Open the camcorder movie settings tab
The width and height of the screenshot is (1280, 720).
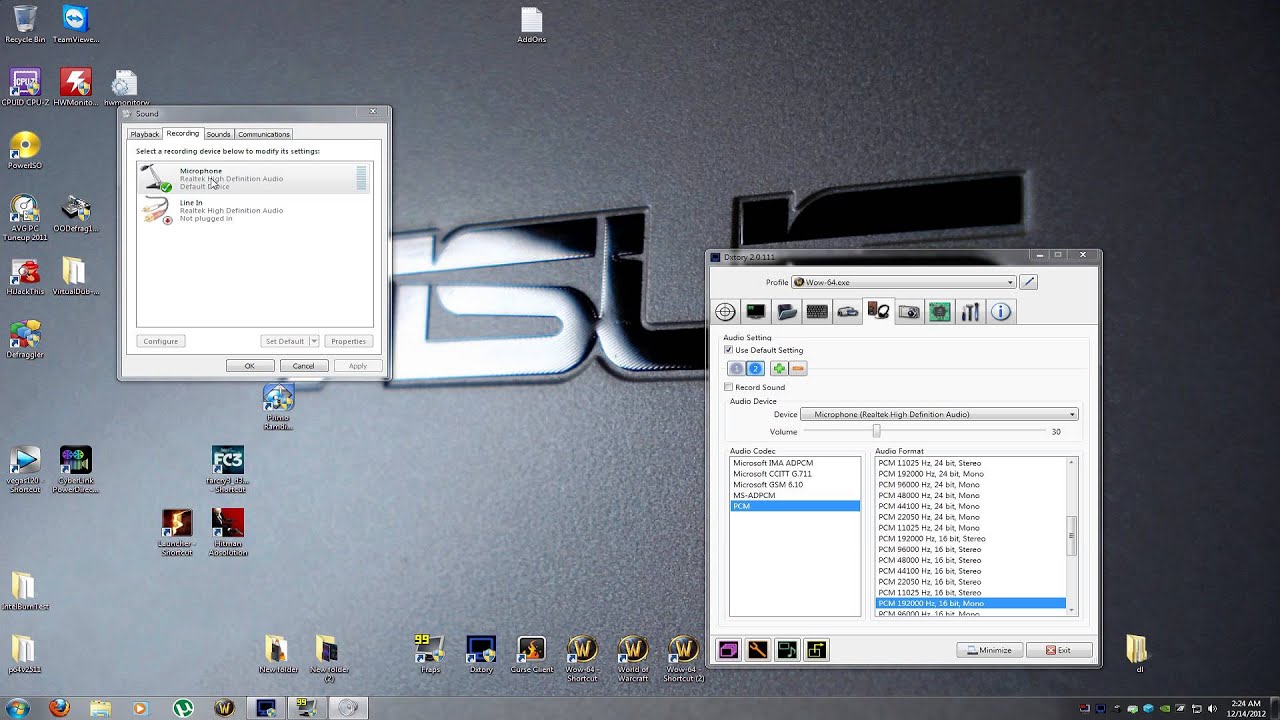(x=848, y=312)
